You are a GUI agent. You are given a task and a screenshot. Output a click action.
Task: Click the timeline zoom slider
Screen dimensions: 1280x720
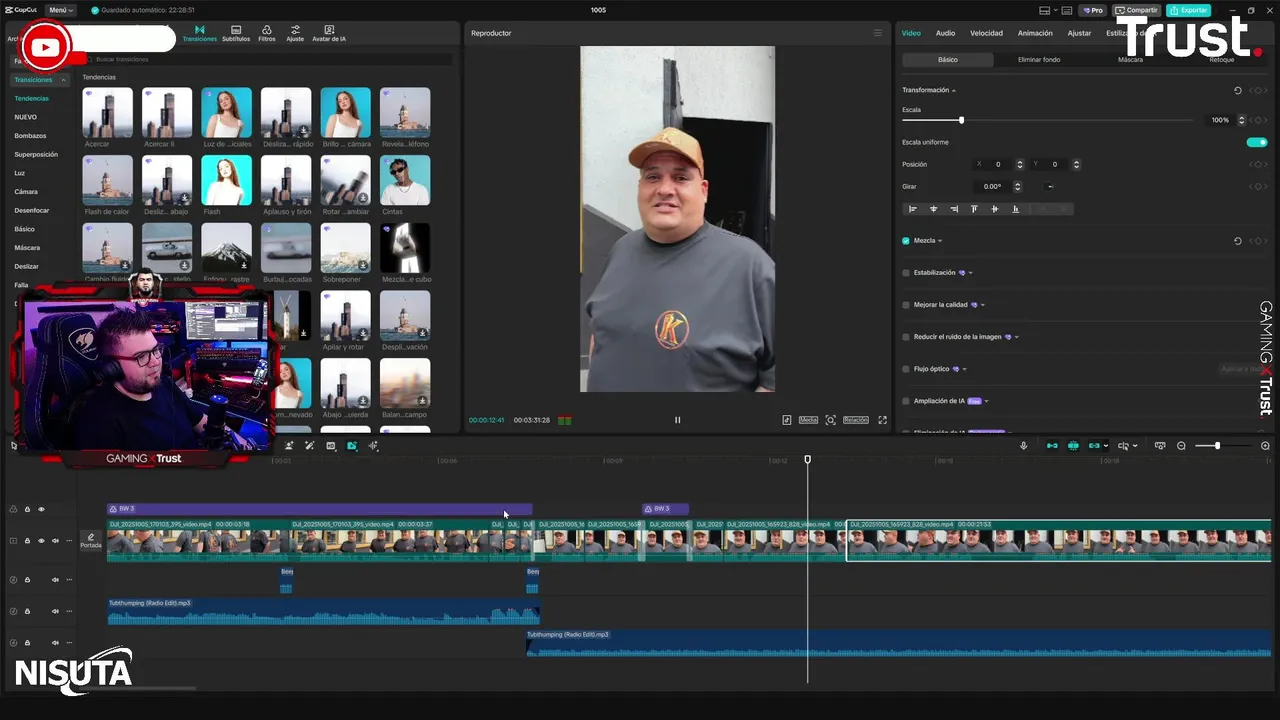point(1217,446)
